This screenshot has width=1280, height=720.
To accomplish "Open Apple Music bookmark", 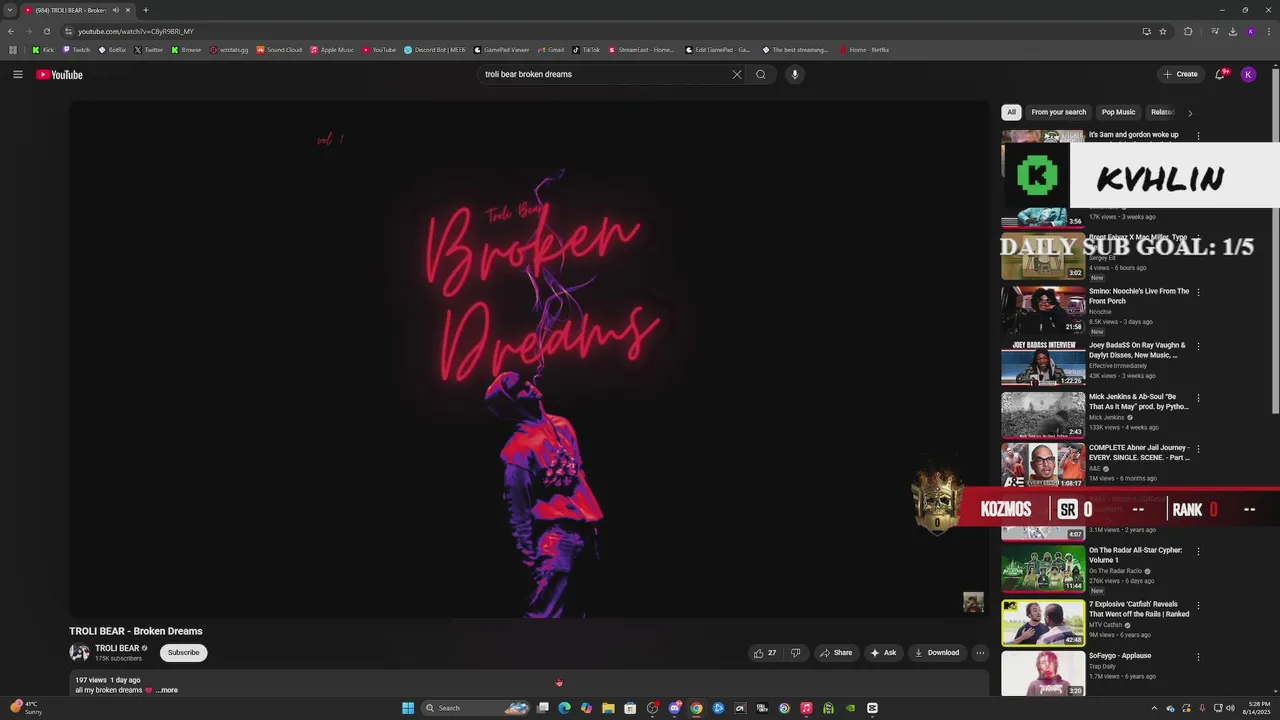I will tap(332, 50).
